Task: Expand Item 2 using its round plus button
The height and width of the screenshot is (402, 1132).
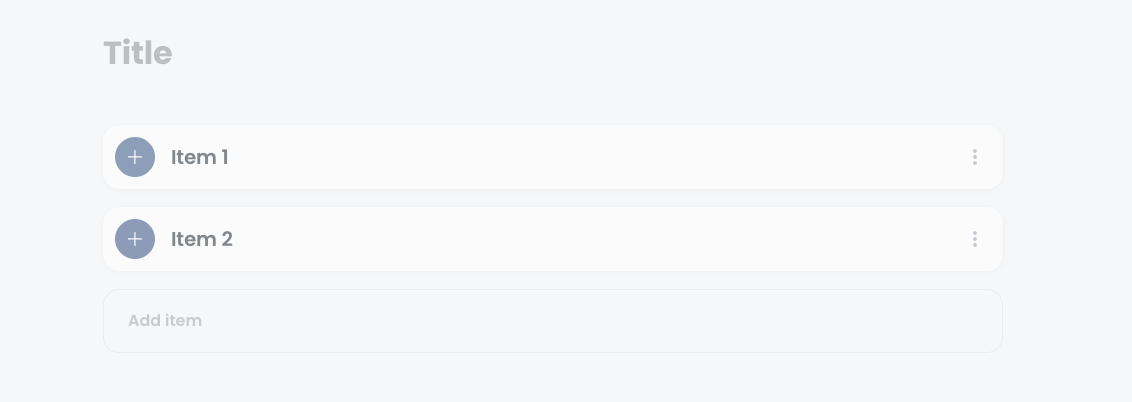Action: pos(135,239)
